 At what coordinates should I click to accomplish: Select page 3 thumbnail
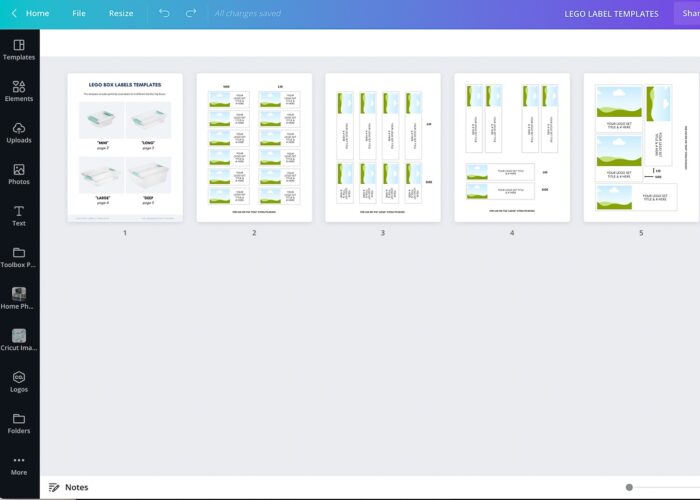tap(383, 148)
